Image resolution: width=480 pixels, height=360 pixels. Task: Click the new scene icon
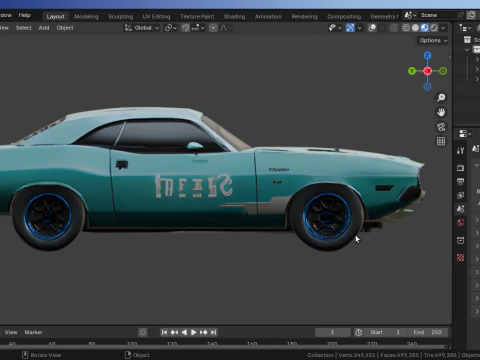(x=471, y=15)
